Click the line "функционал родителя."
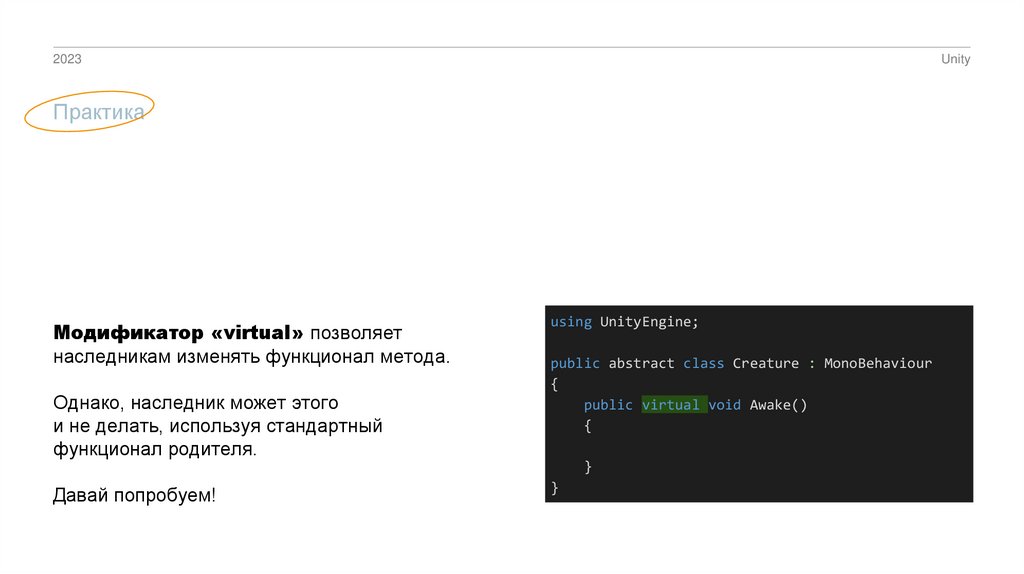 coord(155,450)
